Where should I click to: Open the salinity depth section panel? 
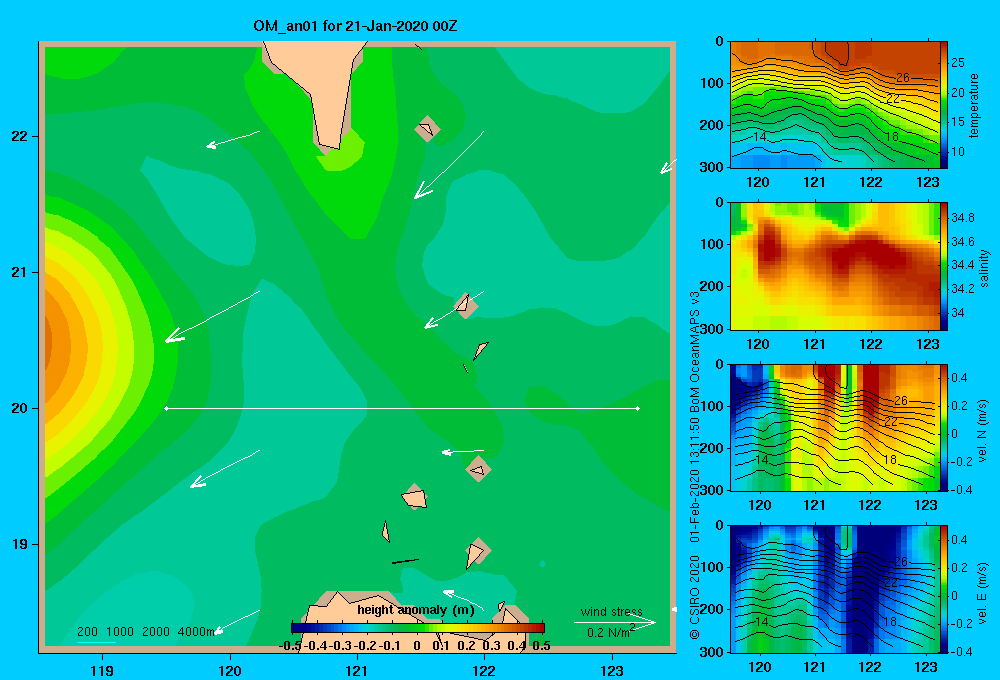pyautogui.click(x=835, y=266)
